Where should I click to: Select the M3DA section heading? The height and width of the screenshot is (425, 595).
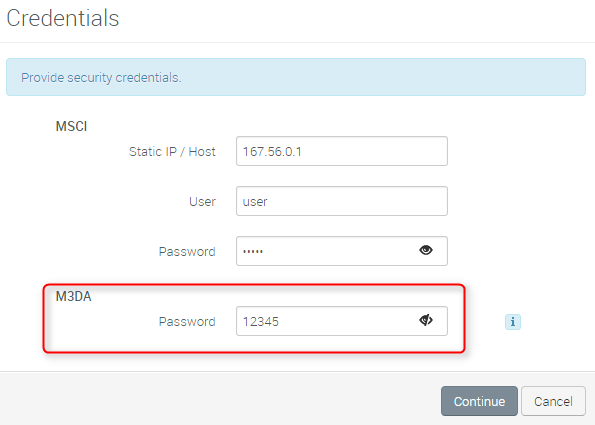coord(74,296)
